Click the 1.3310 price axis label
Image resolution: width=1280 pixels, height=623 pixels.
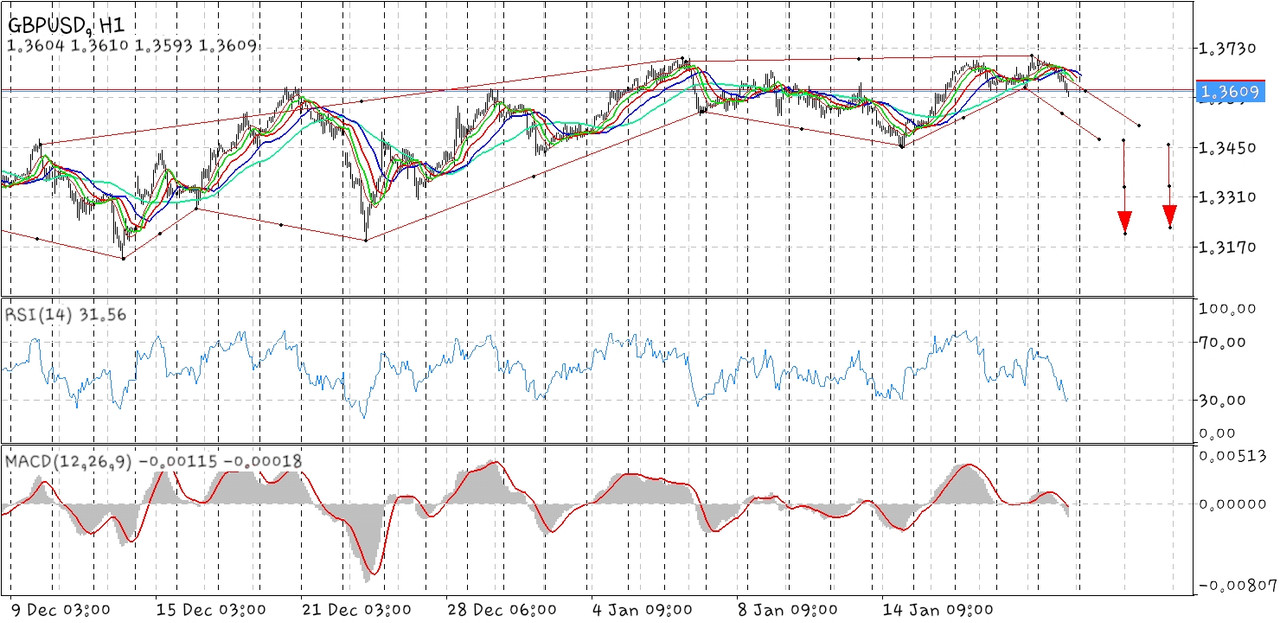[x=1227, y=197]
